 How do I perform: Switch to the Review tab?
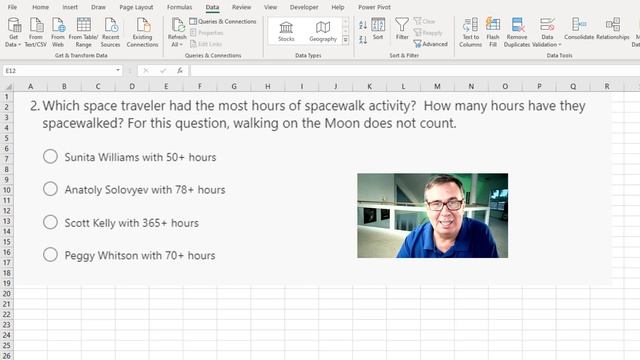[x=242, y=7]
